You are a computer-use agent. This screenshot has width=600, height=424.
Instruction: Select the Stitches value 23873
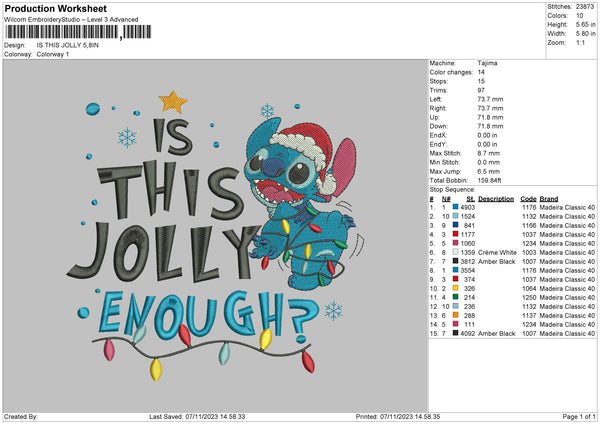tap(585, 7)
